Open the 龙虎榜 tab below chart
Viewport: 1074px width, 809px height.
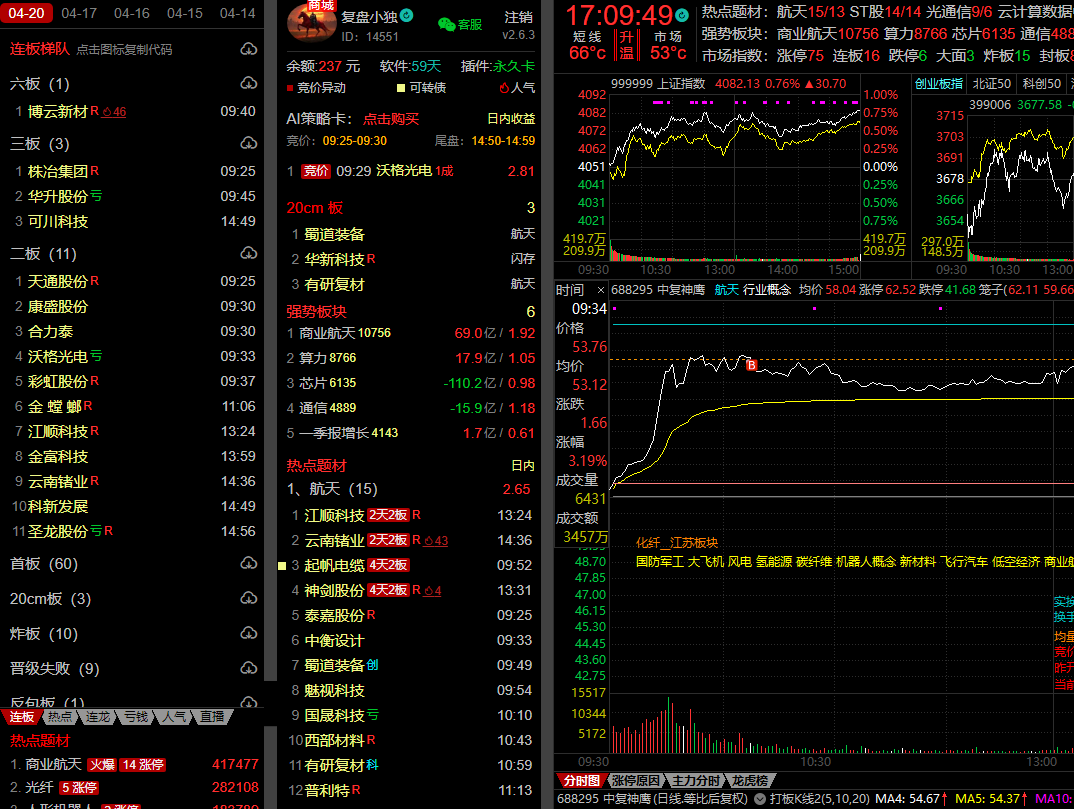750,780
